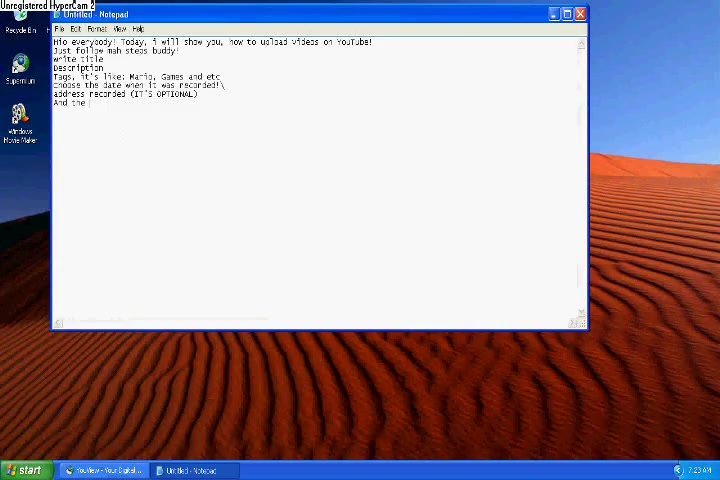Image resolution: width=720 pixels, height=480 pixels.
Task: Open the Help menu in Notepad
Action: pos(138,29)
